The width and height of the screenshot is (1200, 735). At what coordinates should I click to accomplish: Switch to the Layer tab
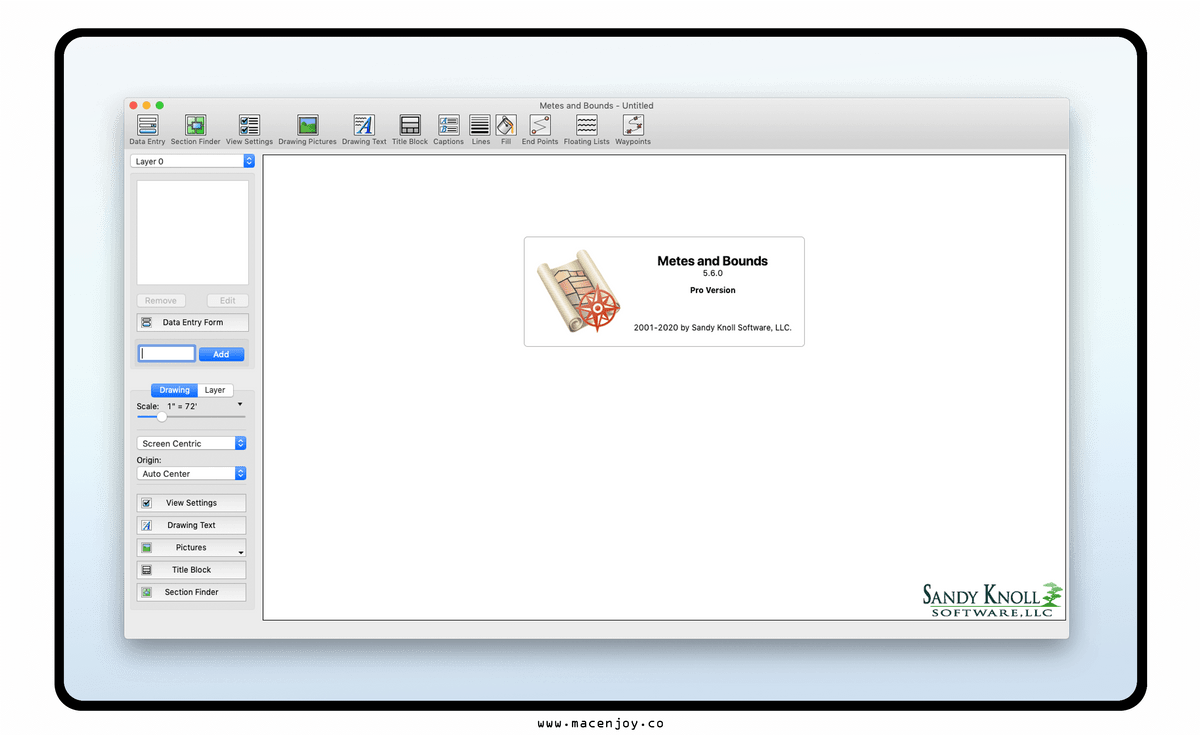(215, 390)
